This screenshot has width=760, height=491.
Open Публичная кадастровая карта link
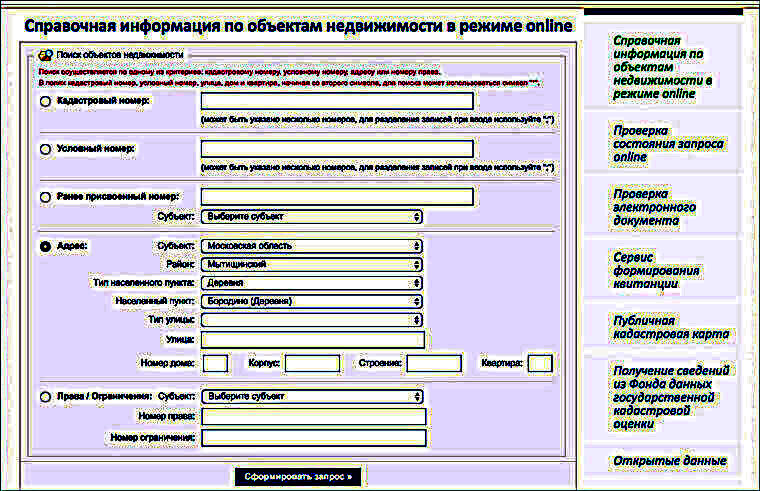(671, 327)
